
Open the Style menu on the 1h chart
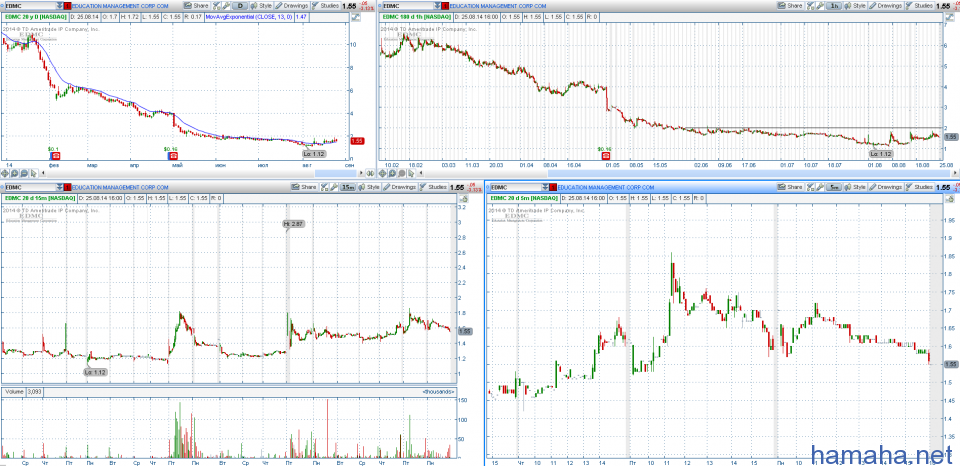pyautogui.click(x=854, y=6)
